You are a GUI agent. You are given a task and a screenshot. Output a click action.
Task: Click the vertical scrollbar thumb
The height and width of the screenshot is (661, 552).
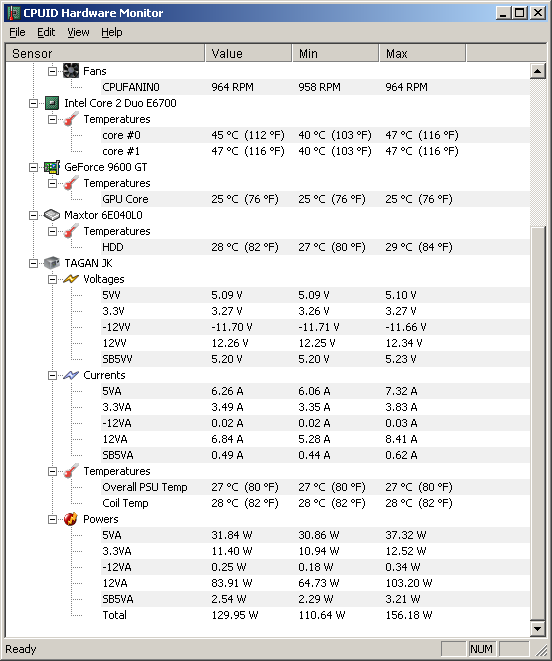point(538,424)
